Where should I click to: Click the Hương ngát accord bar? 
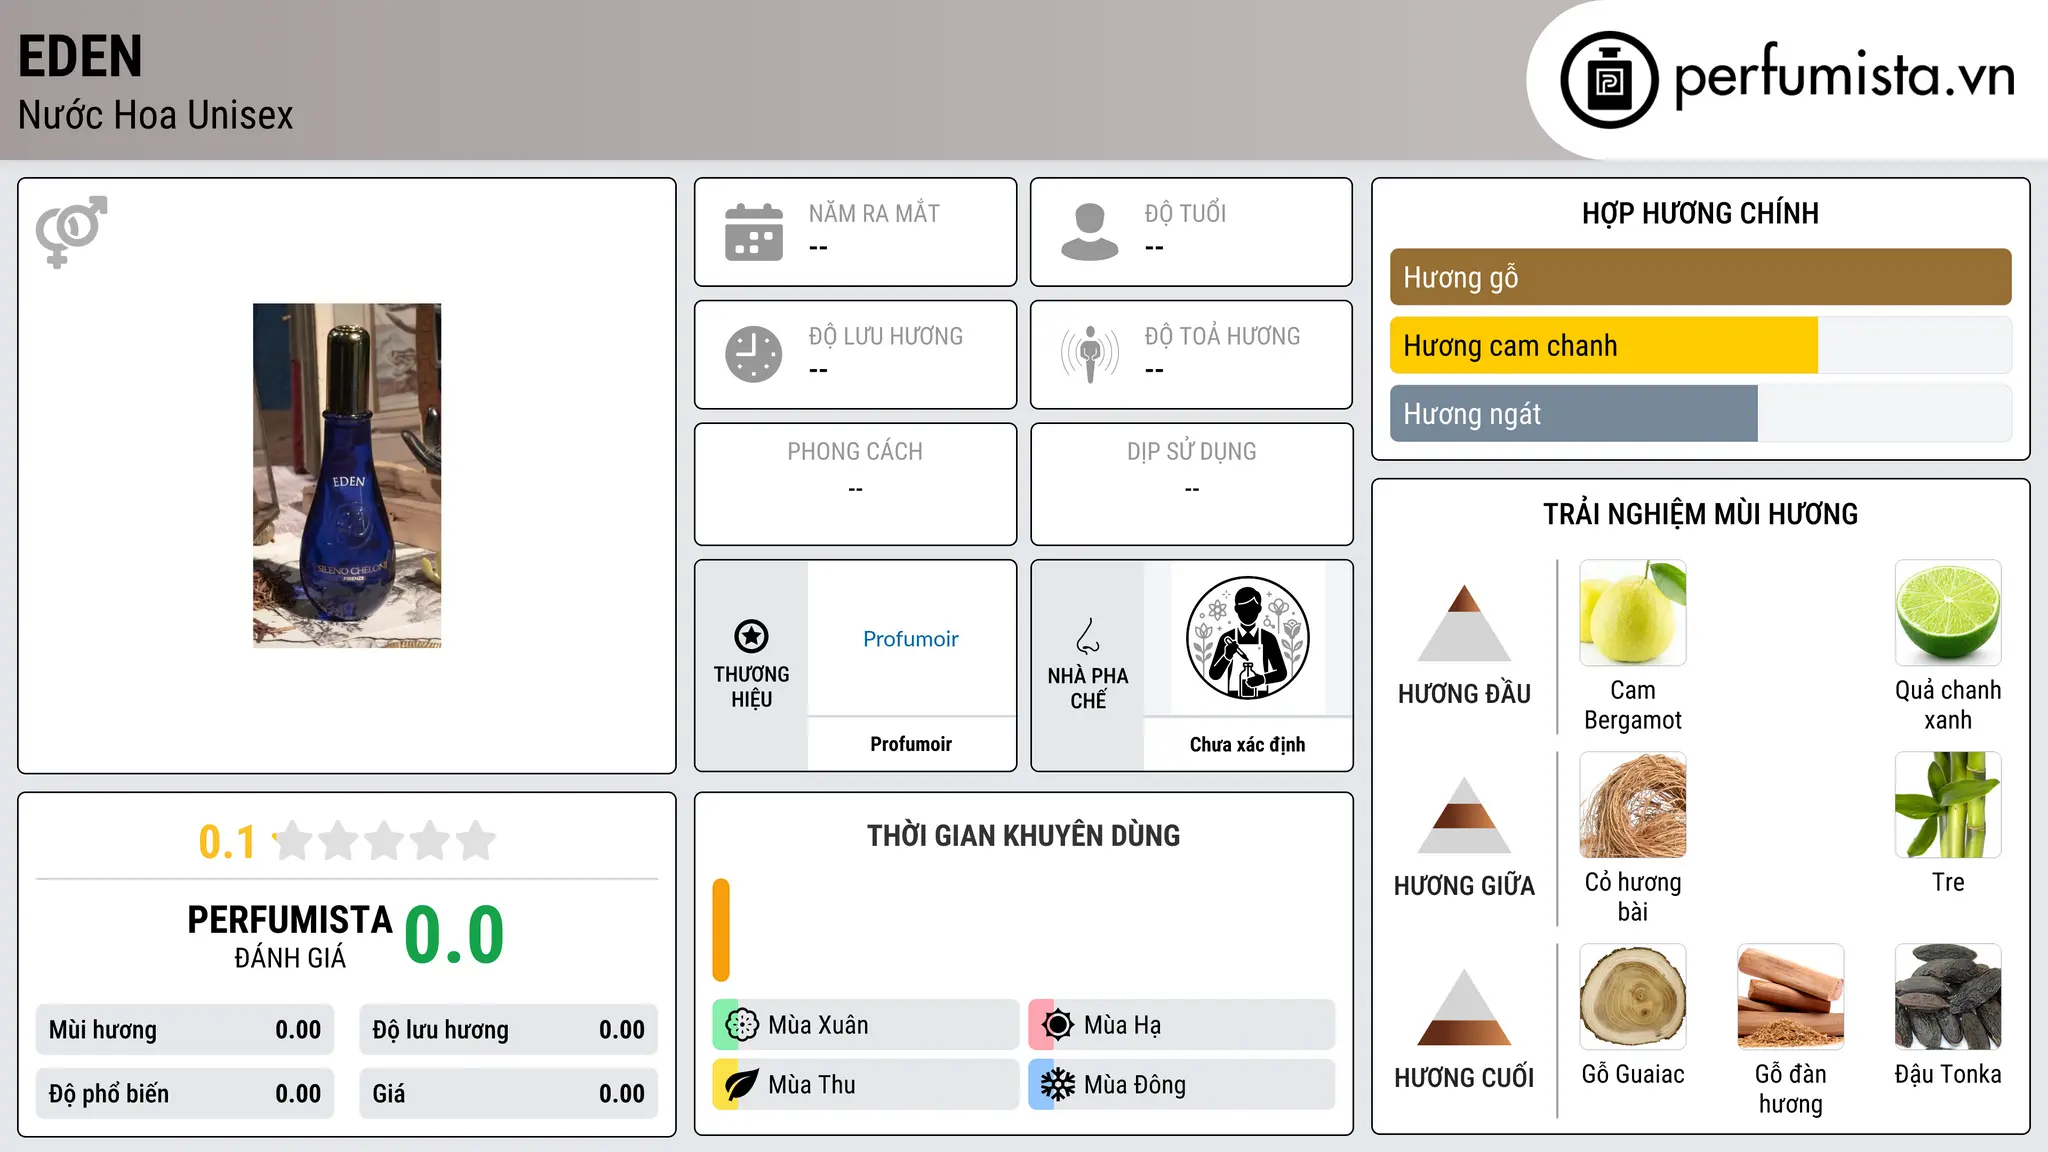[x=1700, y=413]
